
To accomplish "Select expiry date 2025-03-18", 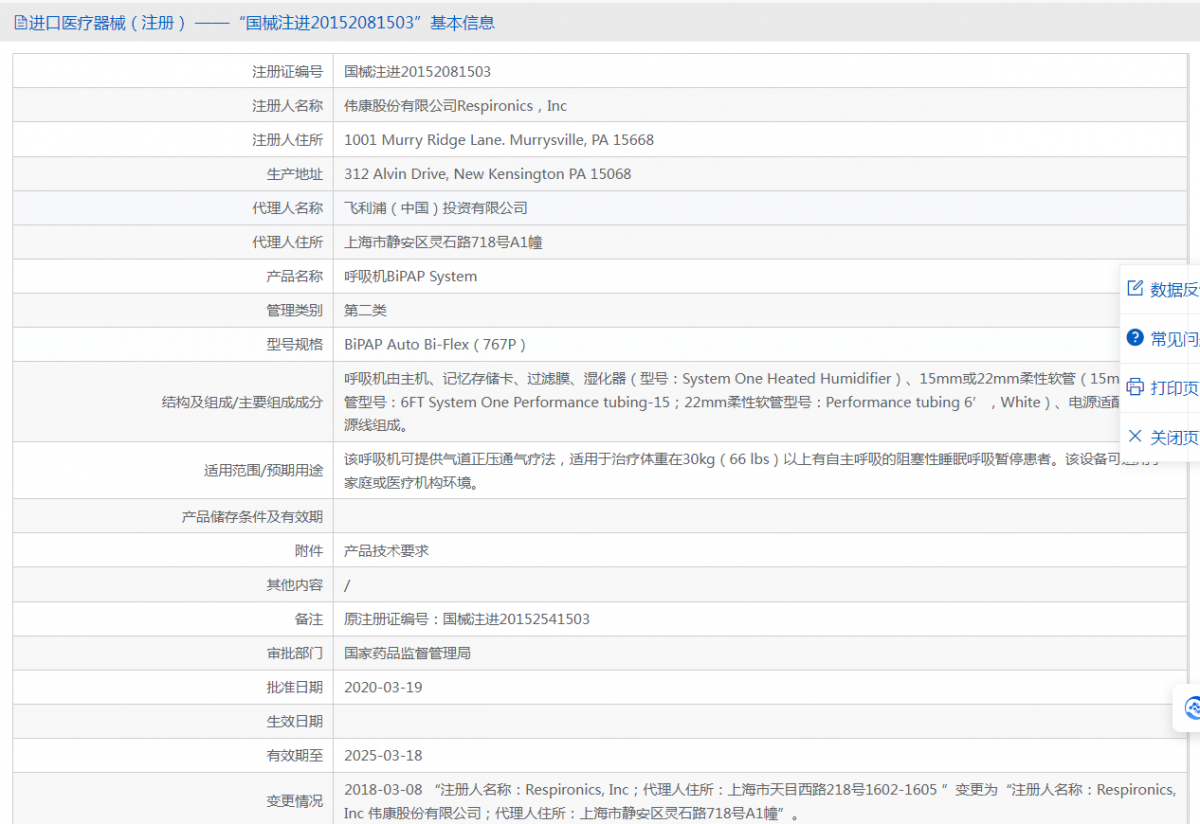I will coord(383,755).
